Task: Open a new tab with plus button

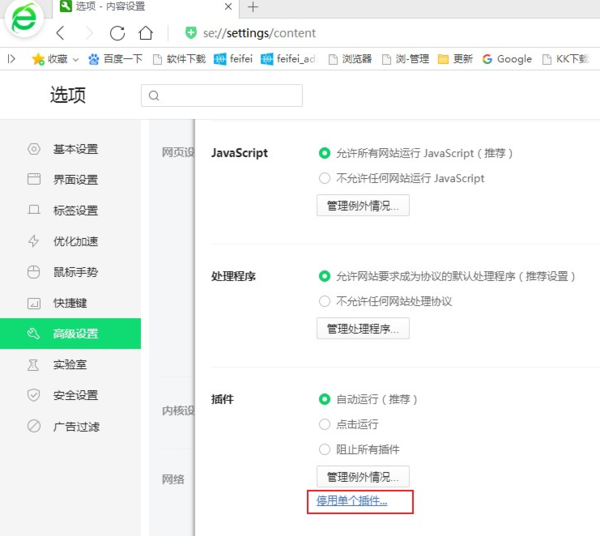Action: [252, 7]
